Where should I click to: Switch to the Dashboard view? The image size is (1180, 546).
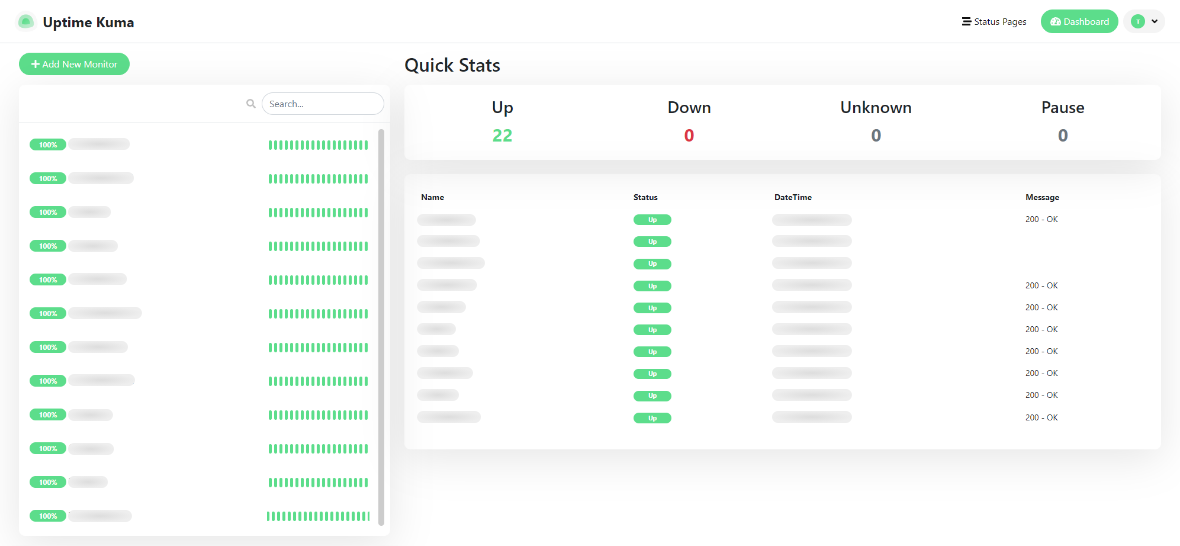1079,21
